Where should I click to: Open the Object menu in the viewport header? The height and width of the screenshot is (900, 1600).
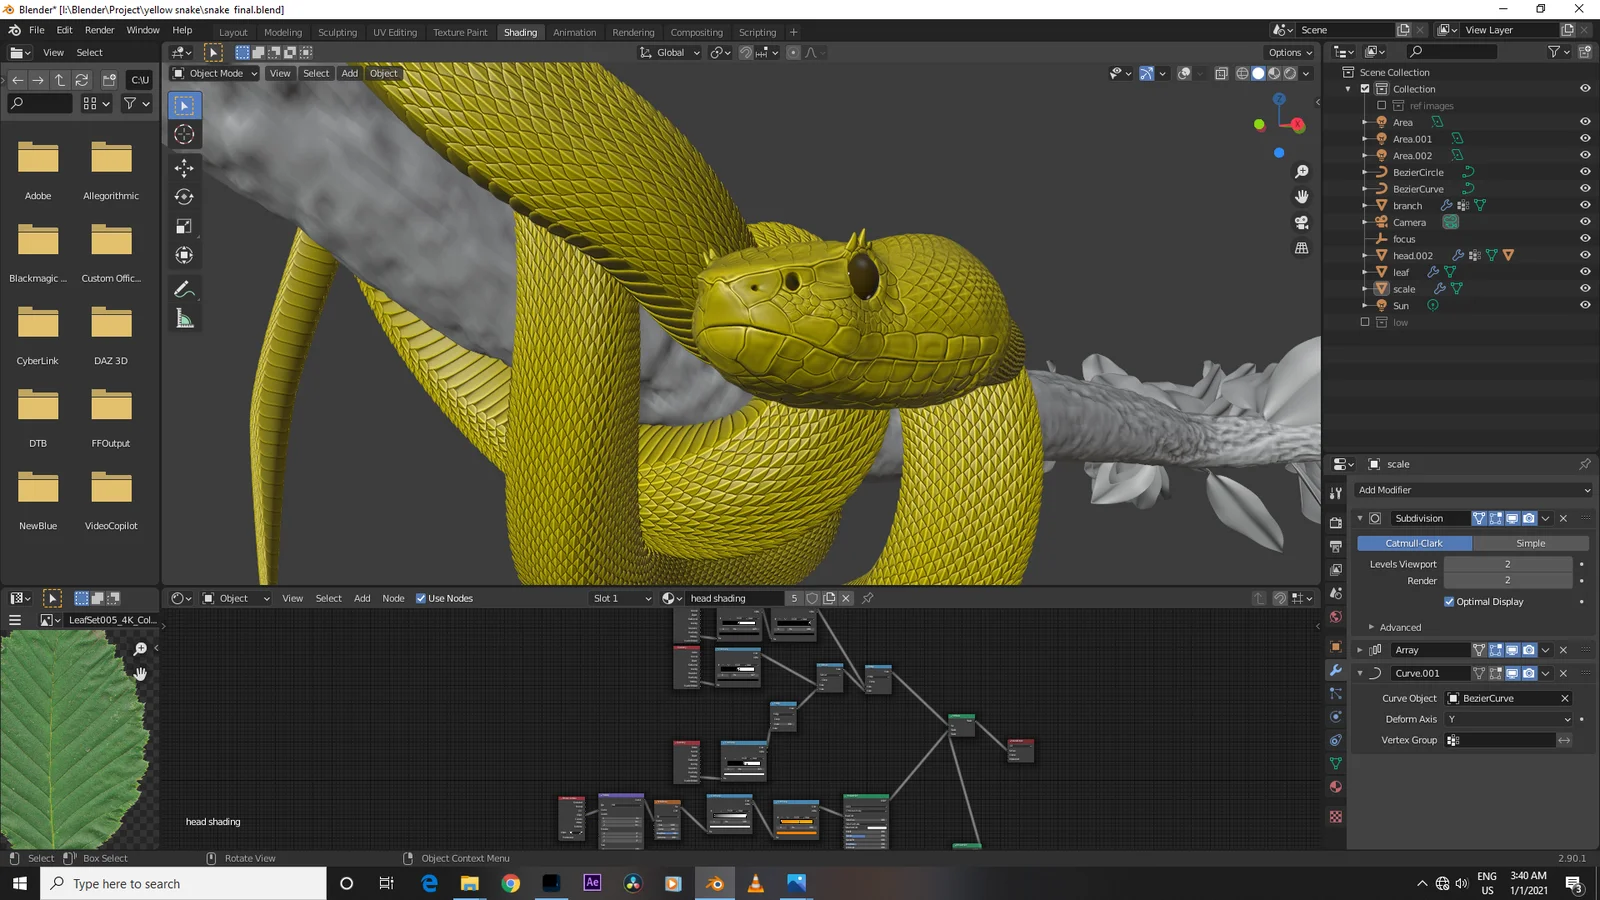click(383, 73)
